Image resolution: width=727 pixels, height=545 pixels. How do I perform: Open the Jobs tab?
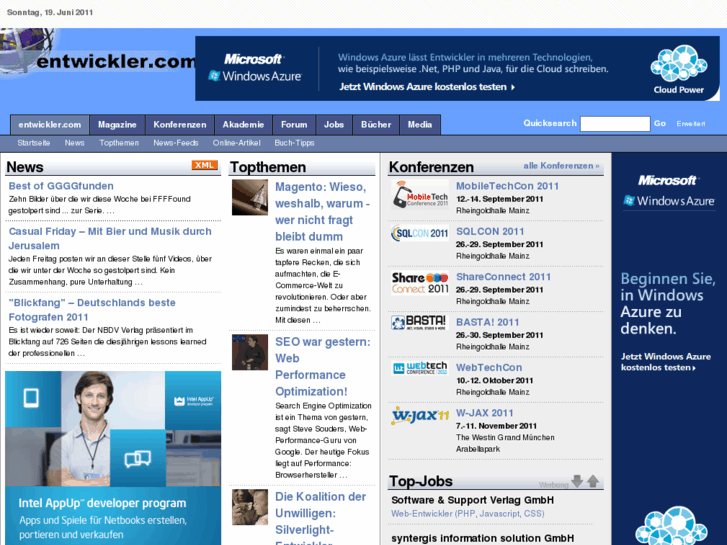(x=334, y=125)
